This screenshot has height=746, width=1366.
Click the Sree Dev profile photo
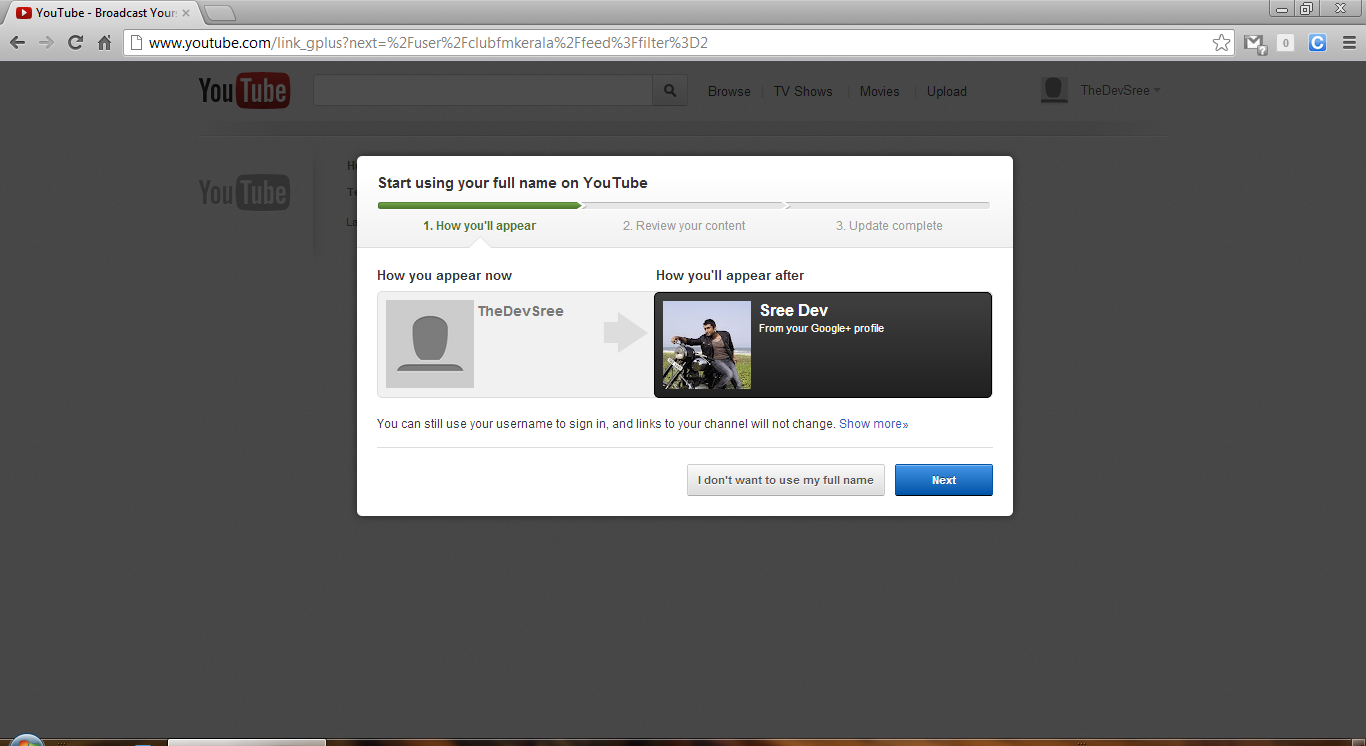tap(707, 345)
